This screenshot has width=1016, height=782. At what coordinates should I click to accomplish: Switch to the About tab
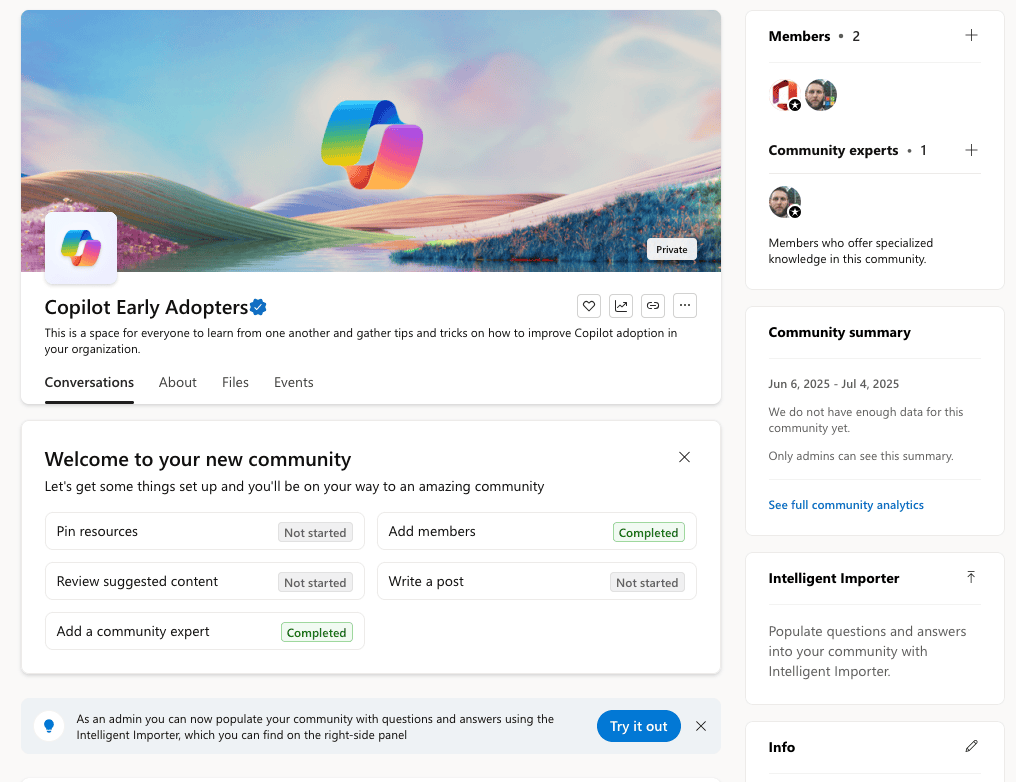click(178, 382)
